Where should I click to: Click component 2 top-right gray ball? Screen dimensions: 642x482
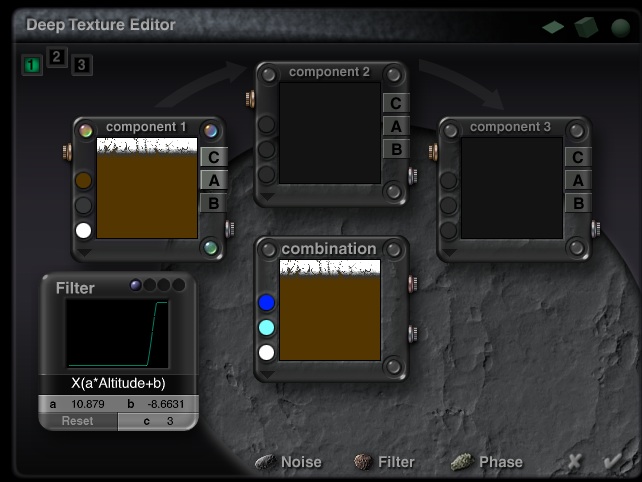point(393,75)
